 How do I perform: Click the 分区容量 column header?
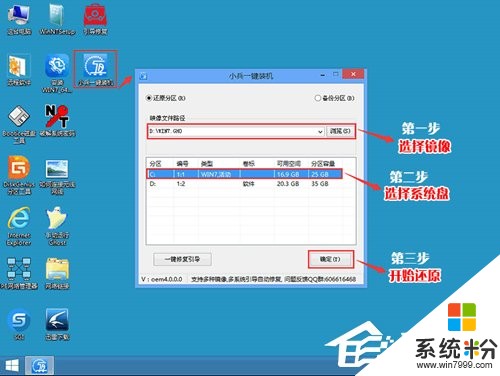click(x=323, y=164)
